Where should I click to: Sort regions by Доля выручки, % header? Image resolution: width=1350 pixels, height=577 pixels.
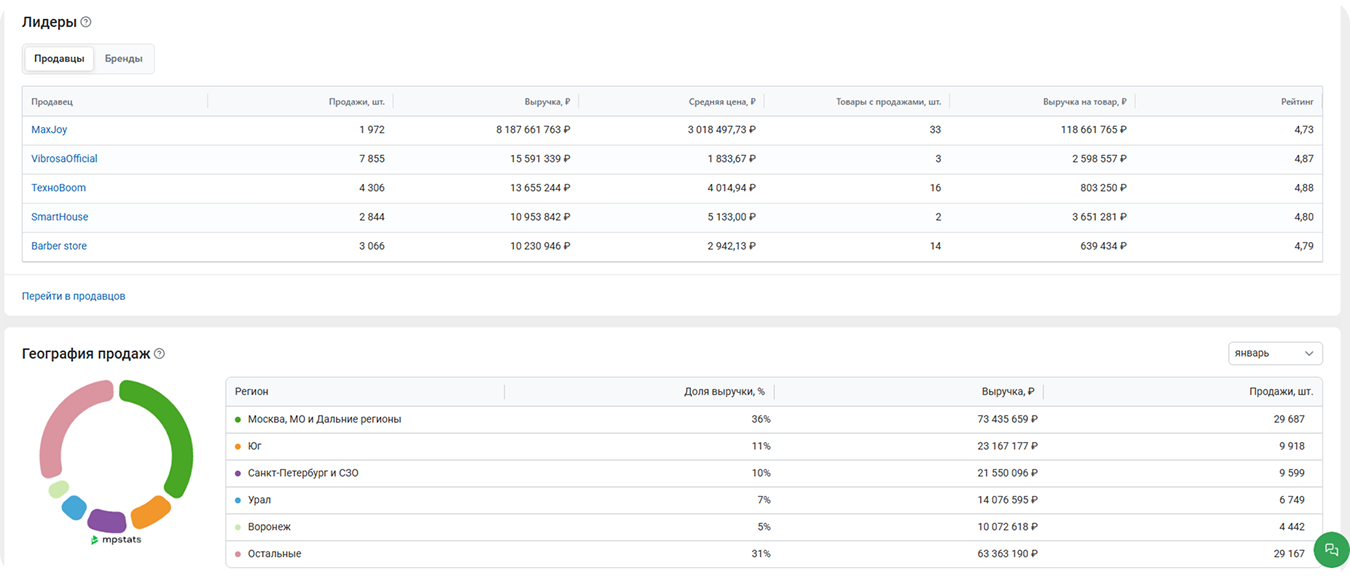click(724, 392)
